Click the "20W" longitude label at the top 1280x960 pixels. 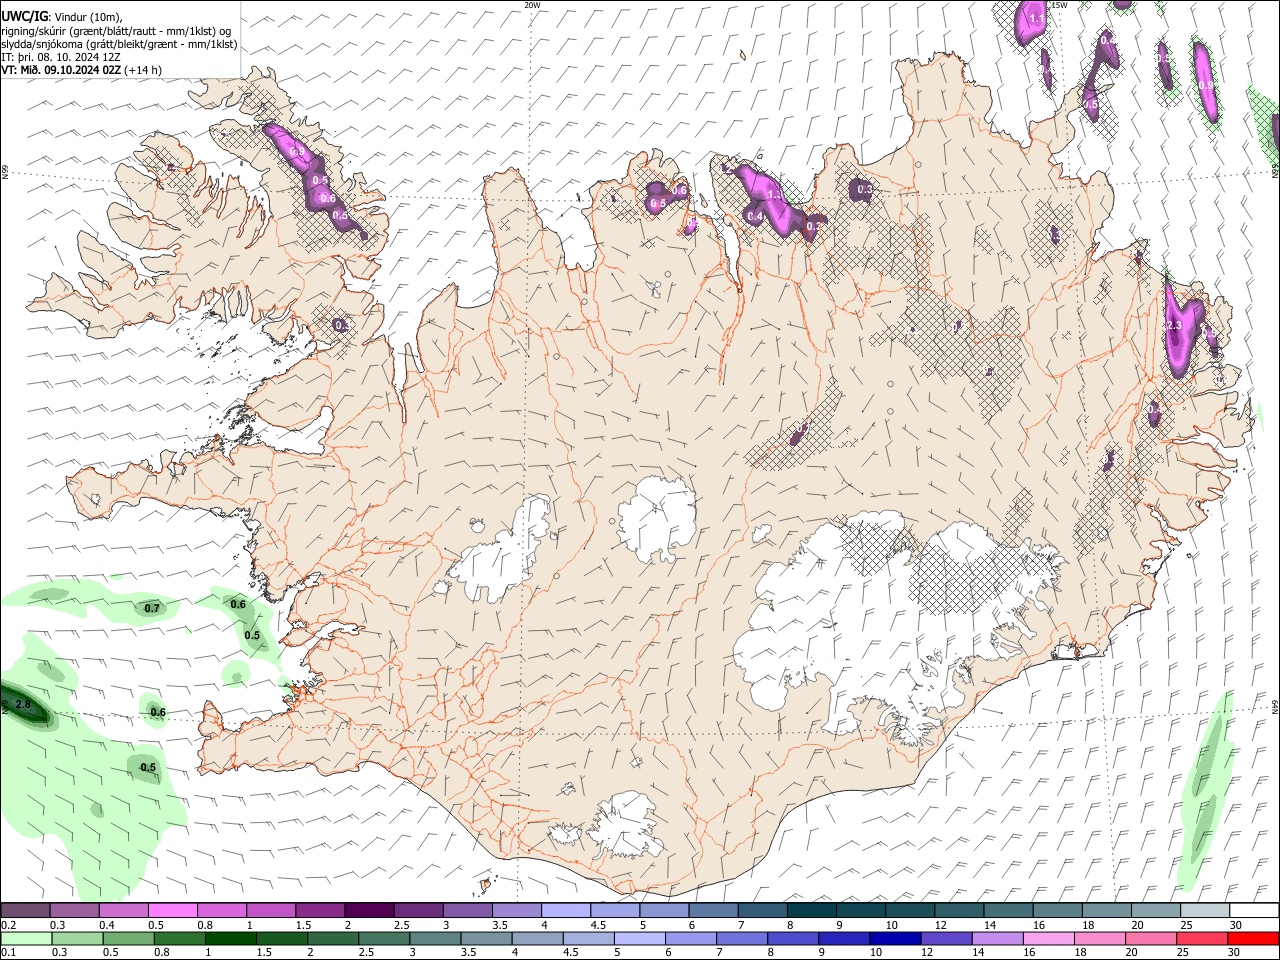pos(532,5)
